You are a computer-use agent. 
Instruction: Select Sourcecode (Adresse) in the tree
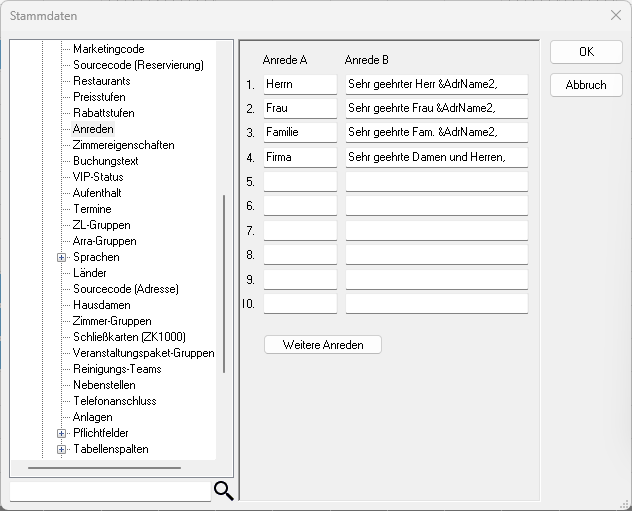point(126,289)
